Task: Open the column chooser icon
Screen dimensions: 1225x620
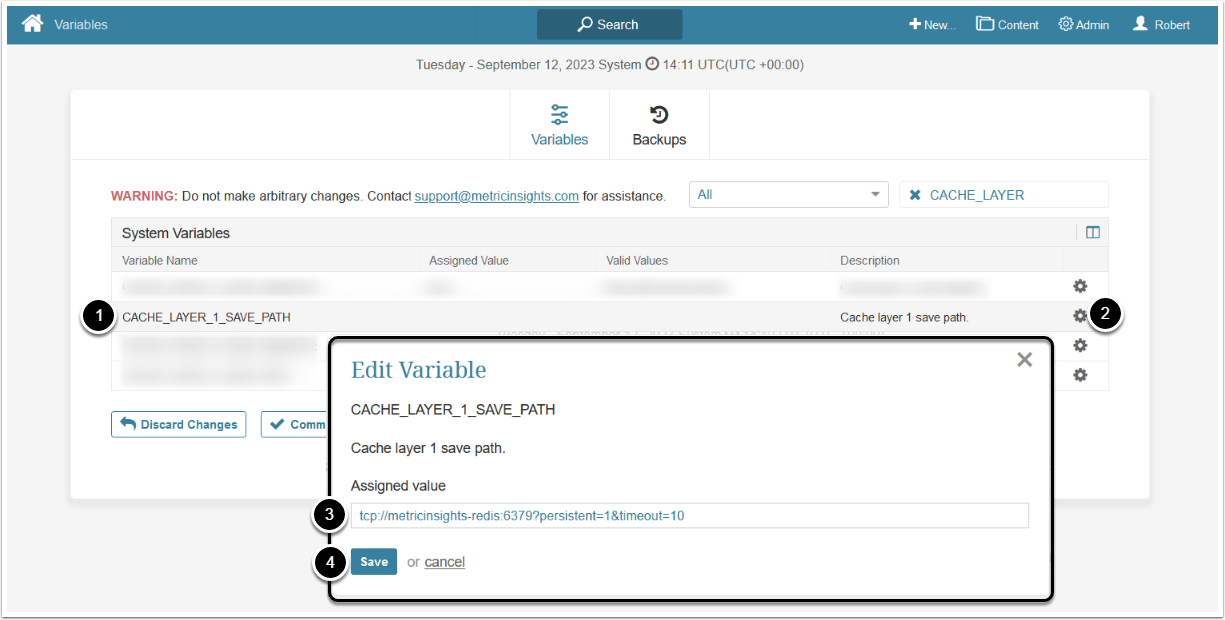Action: (1093, 233)
